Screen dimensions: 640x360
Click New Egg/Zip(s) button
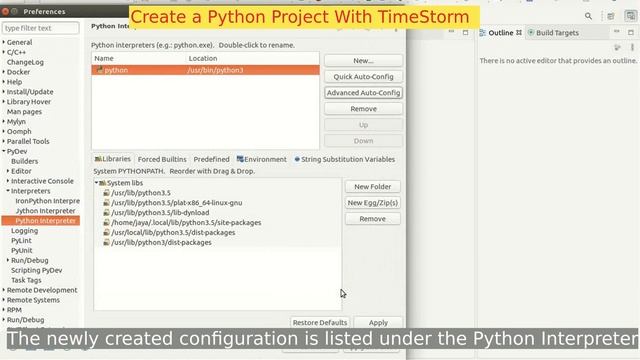pos(372,203)
